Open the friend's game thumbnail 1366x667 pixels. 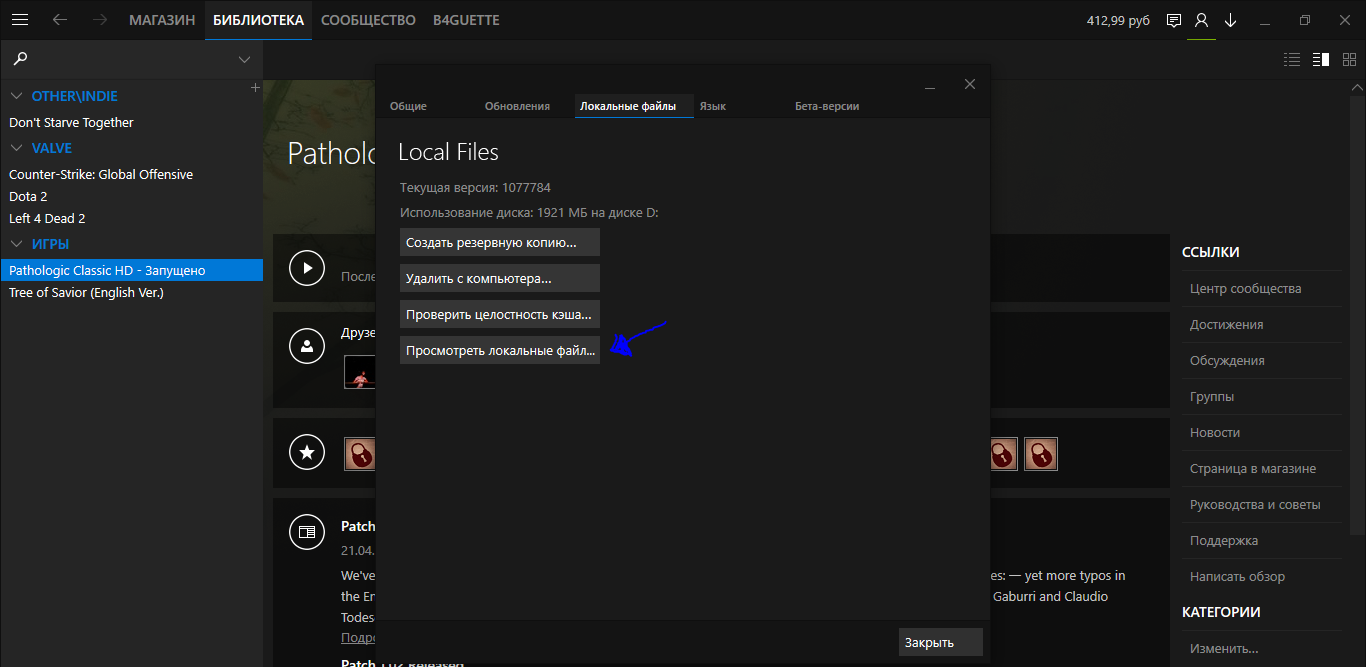[360, 372]
